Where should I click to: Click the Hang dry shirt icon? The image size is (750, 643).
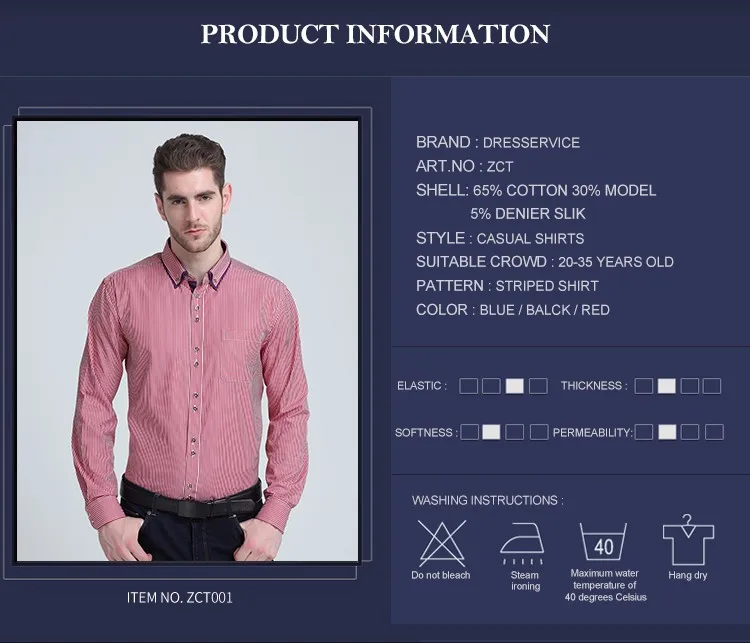coord(688,540)
